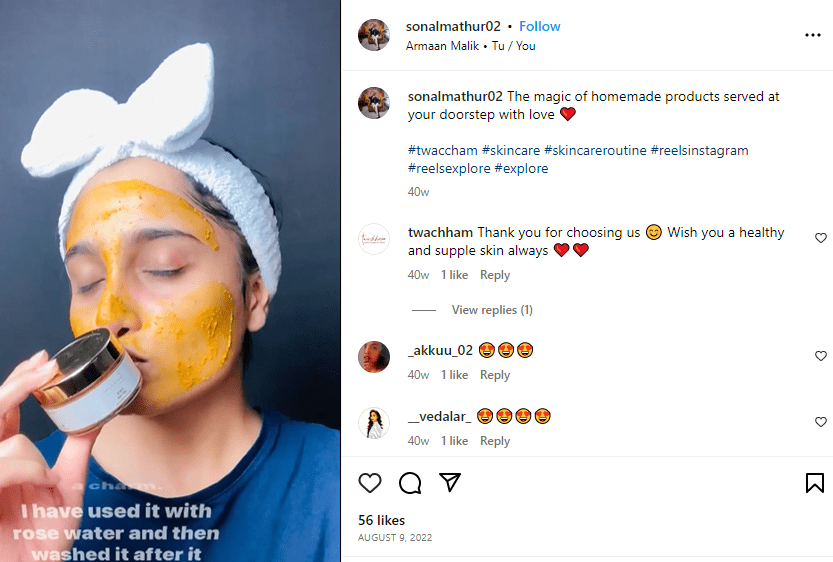Open the #skincareroutine hashtag
The height and width of the screenshot is (562, 833).
point(594,151)
